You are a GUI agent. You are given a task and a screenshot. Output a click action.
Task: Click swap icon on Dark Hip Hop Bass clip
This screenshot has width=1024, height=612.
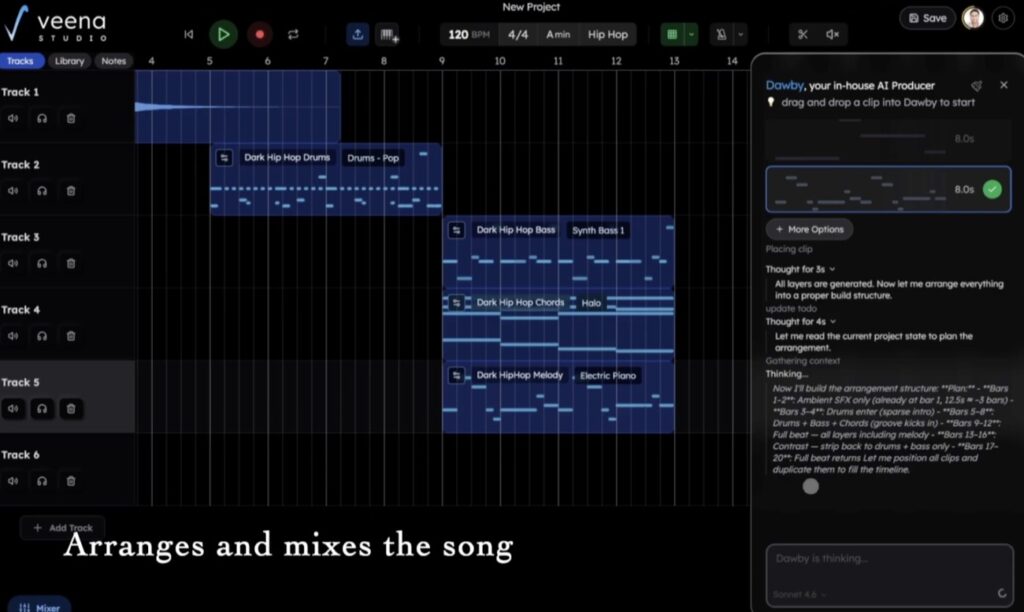[456, 230]
